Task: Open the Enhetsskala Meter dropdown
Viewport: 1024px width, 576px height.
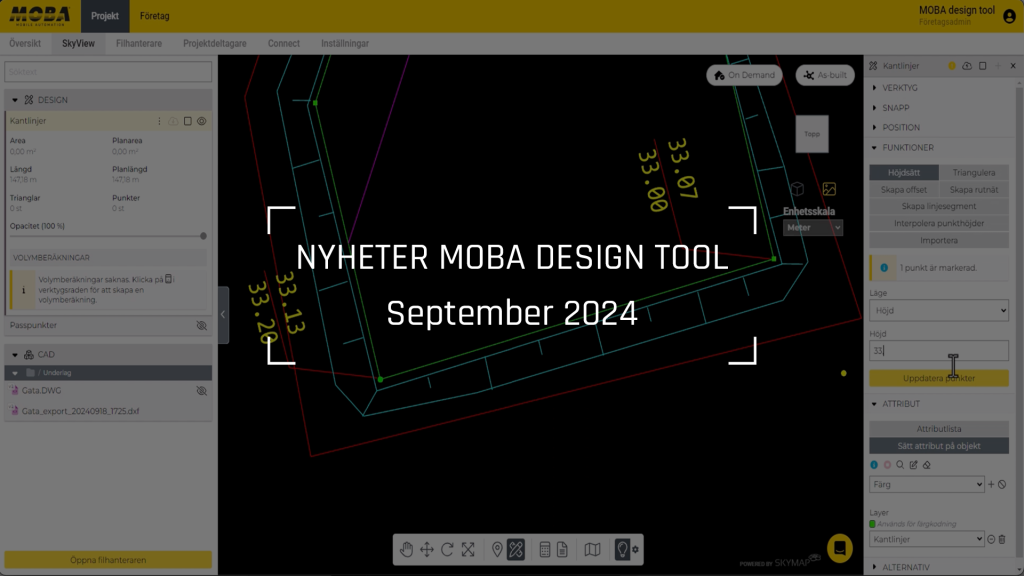Action: [x=813, y=228]
